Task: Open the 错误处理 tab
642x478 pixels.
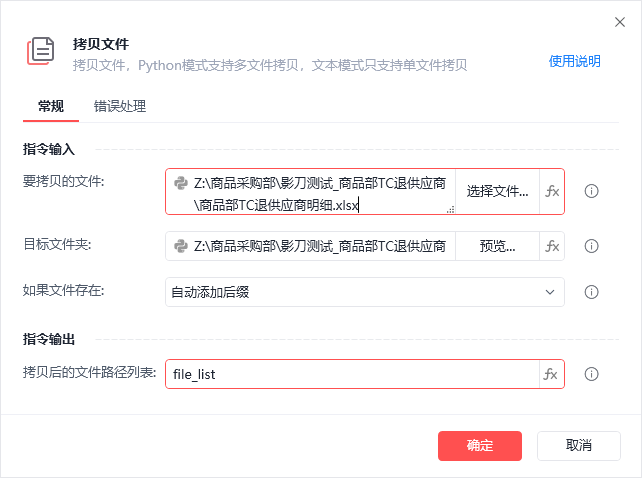Action: [x=121, y=105]
